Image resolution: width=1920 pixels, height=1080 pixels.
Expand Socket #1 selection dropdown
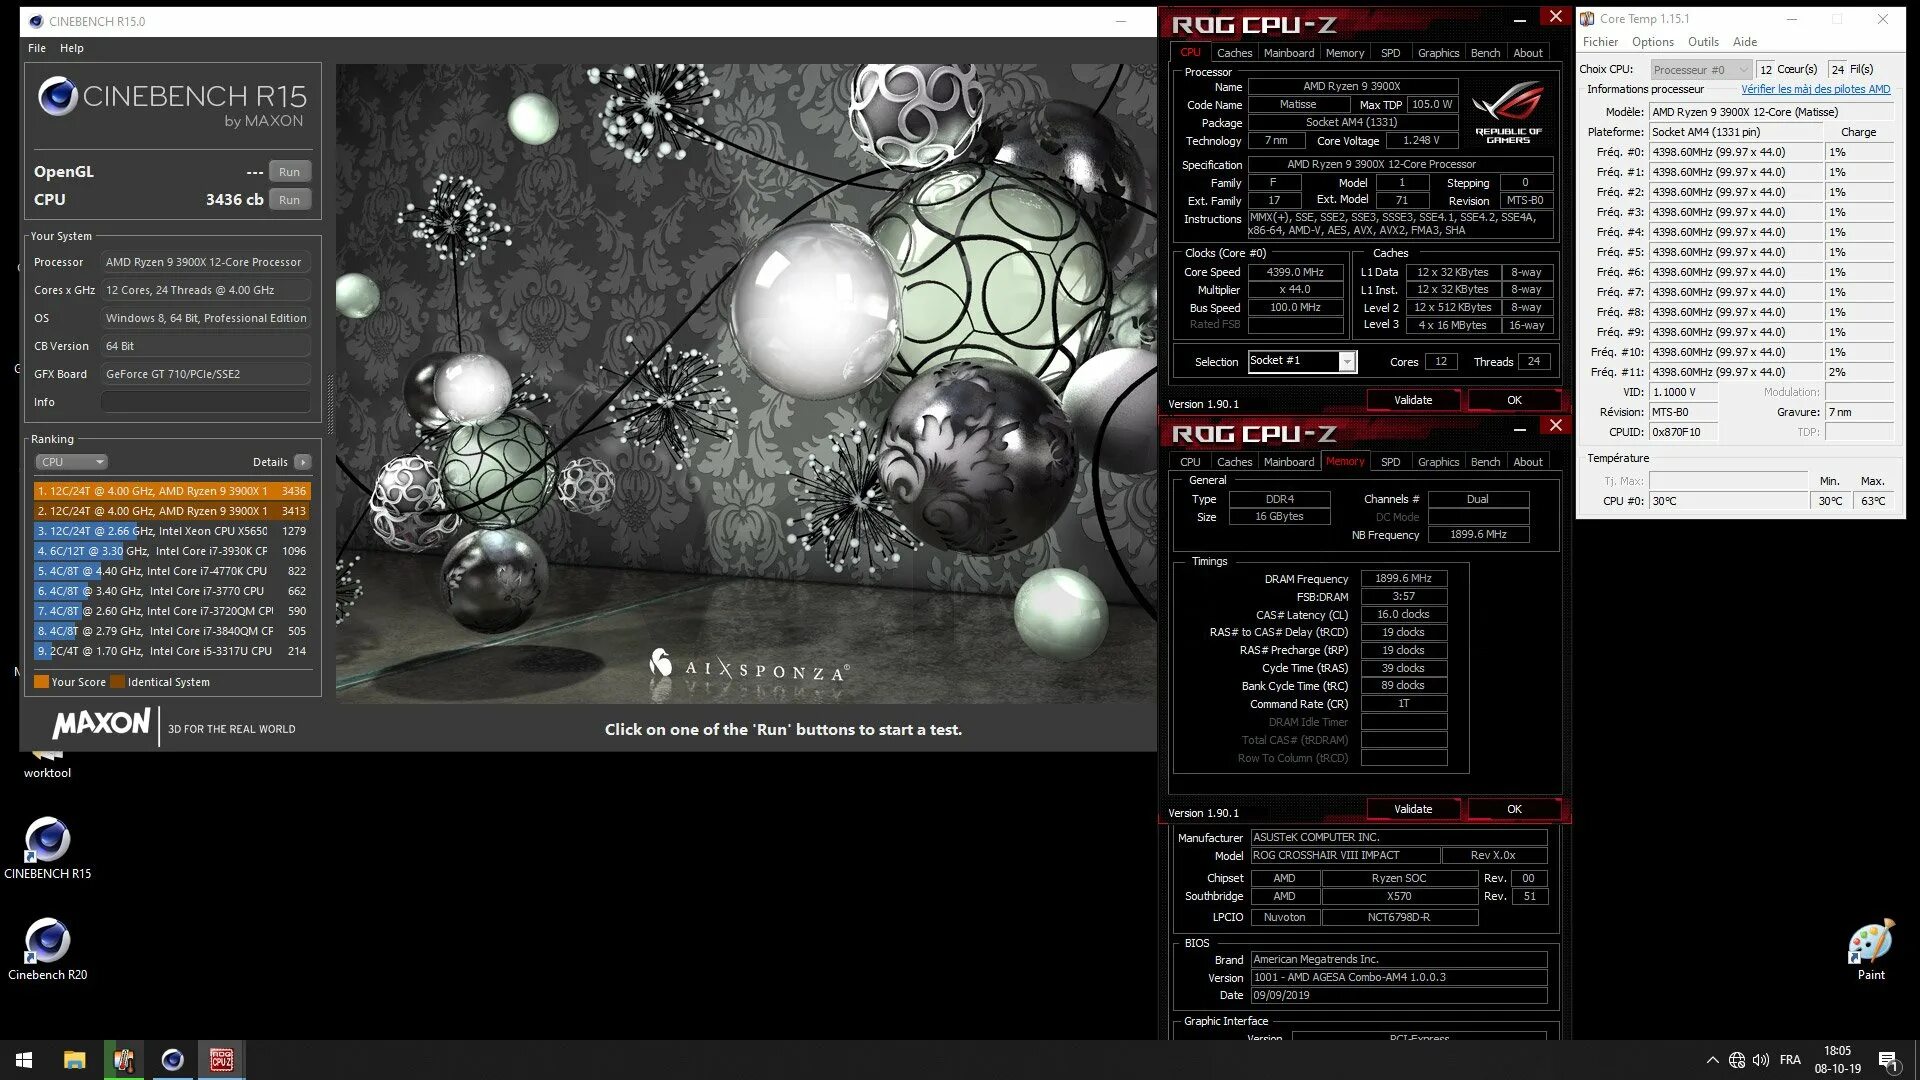click(x=1346, y=361)
